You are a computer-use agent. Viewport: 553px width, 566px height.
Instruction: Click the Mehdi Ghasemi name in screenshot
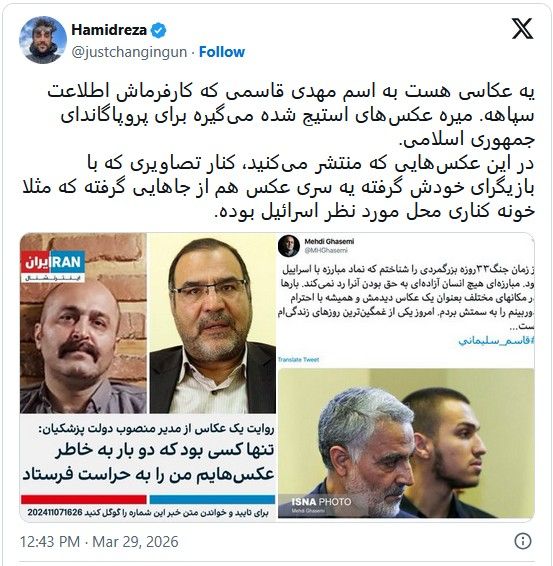(329, 241)
